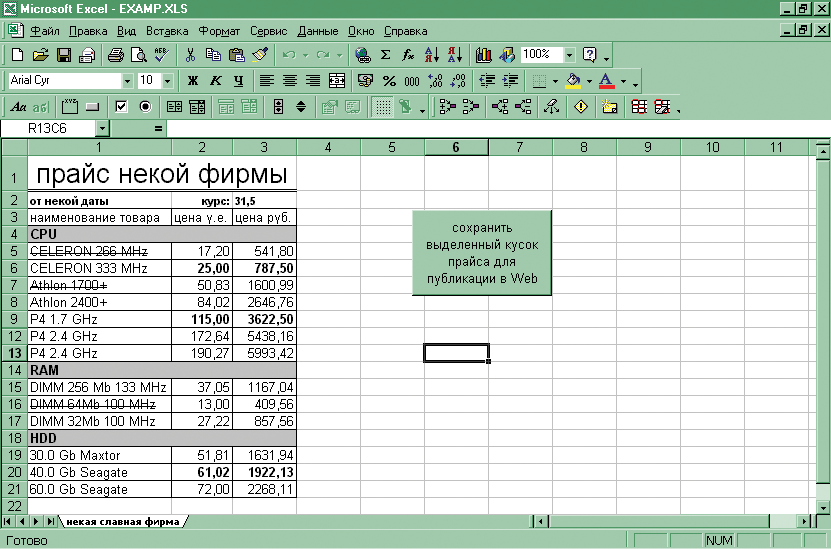Open the font size 10 dropdown
The height and width of the screenshot is (549, 831).
(x=167, y=81)
